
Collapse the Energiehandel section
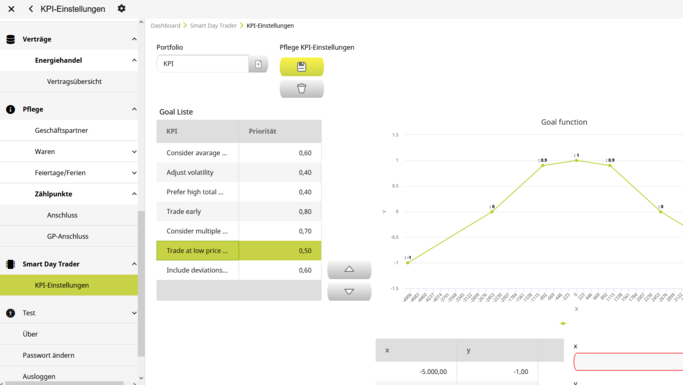tap(134, 60)
